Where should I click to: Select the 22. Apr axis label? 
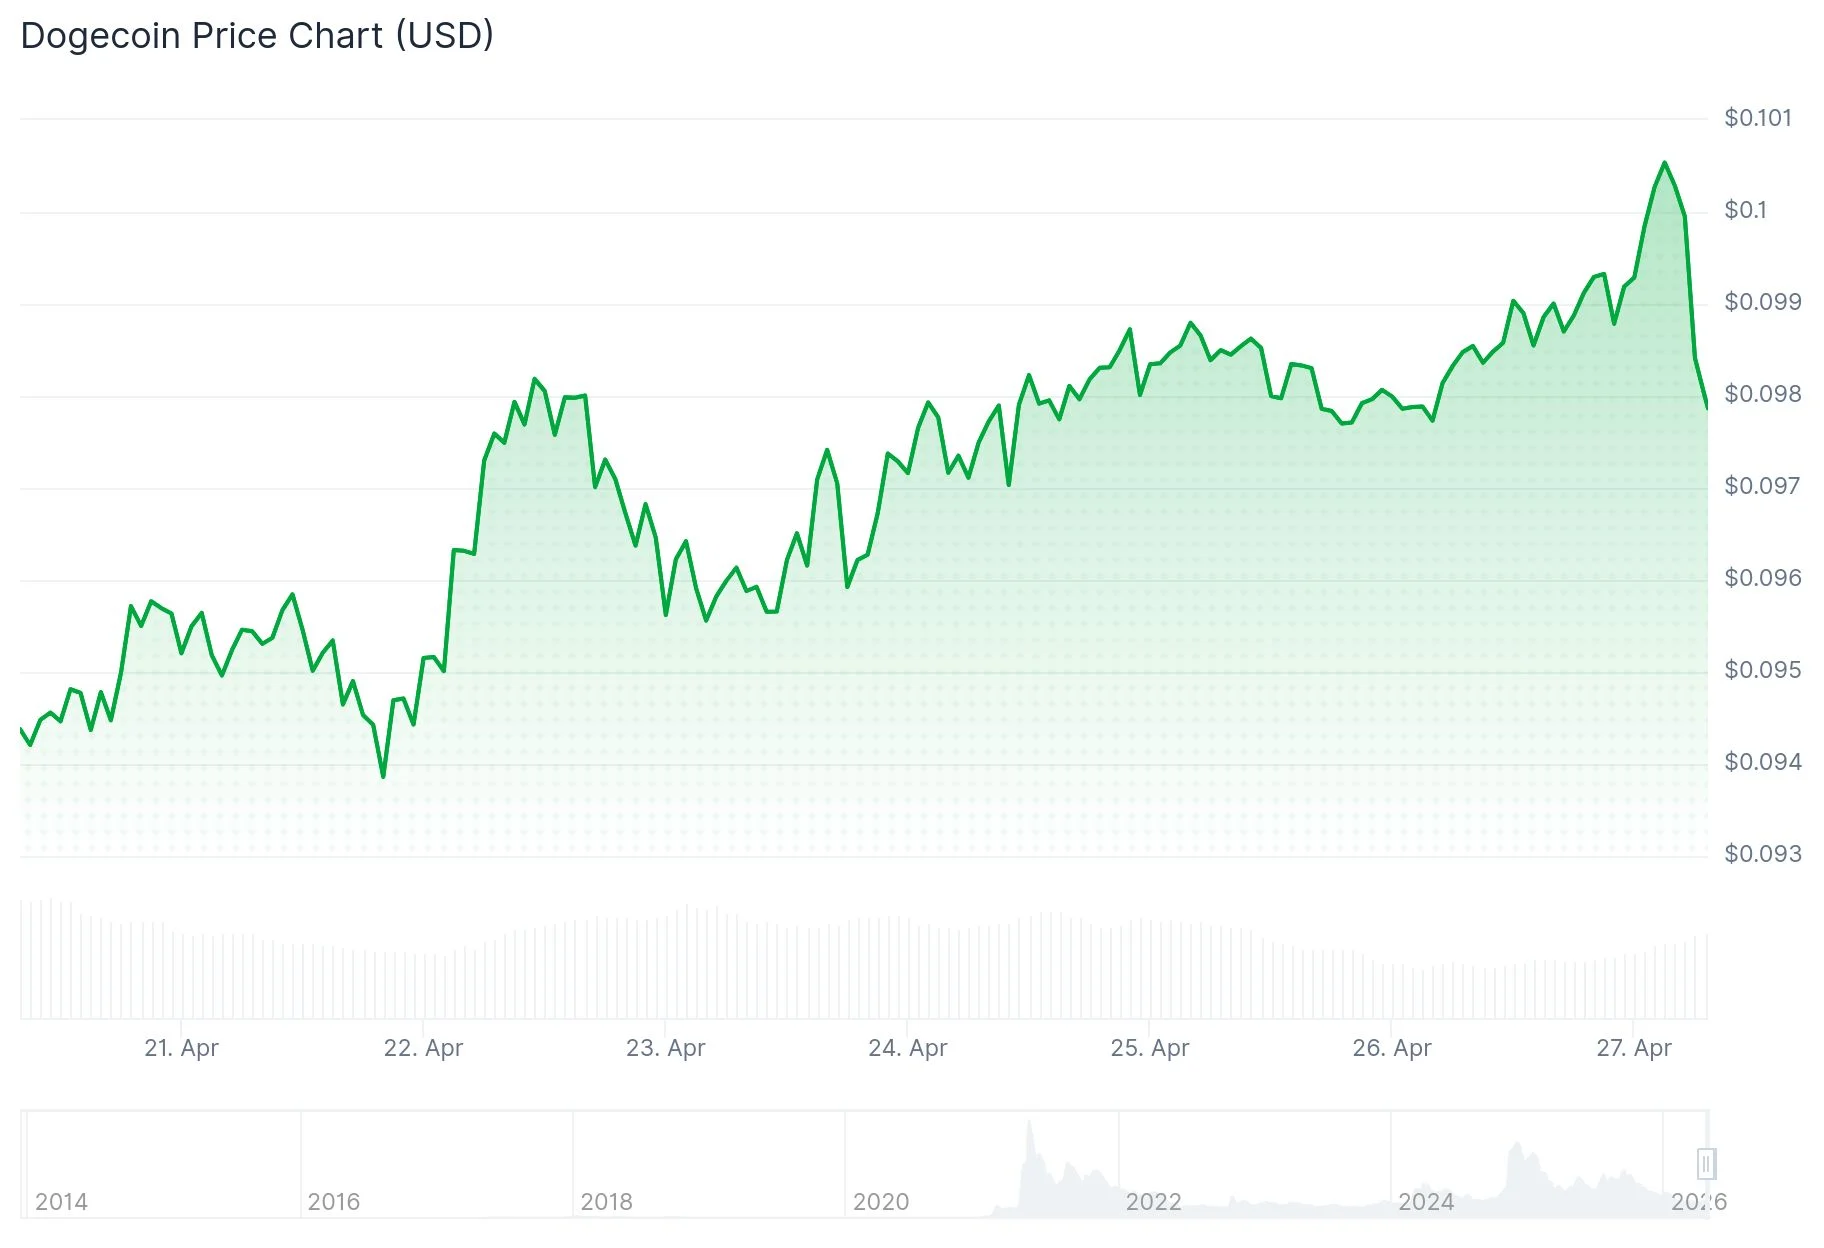coord(423,1048)
